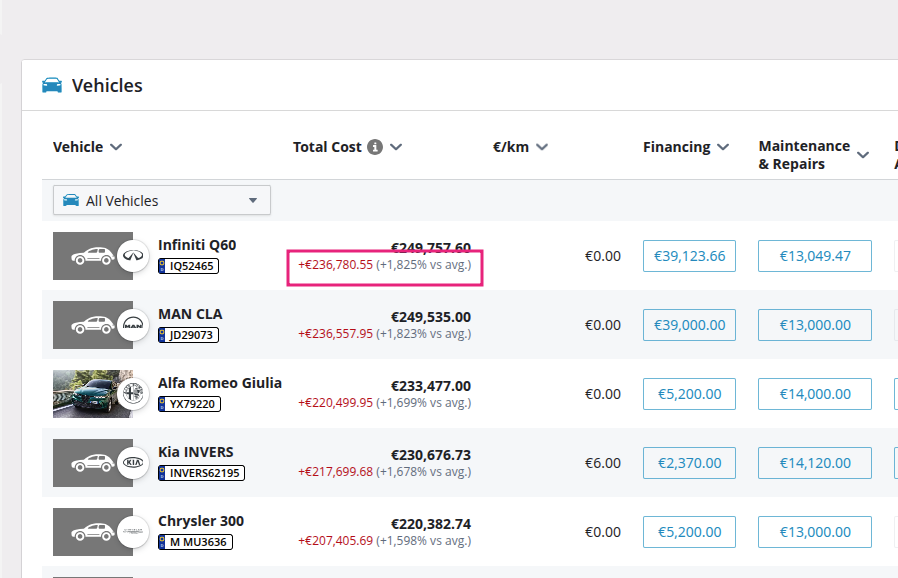Image resolution: width=898 pixels, height=578 pixels.
Task: Sort by €/km column chevron
Action: click(542, 147)
